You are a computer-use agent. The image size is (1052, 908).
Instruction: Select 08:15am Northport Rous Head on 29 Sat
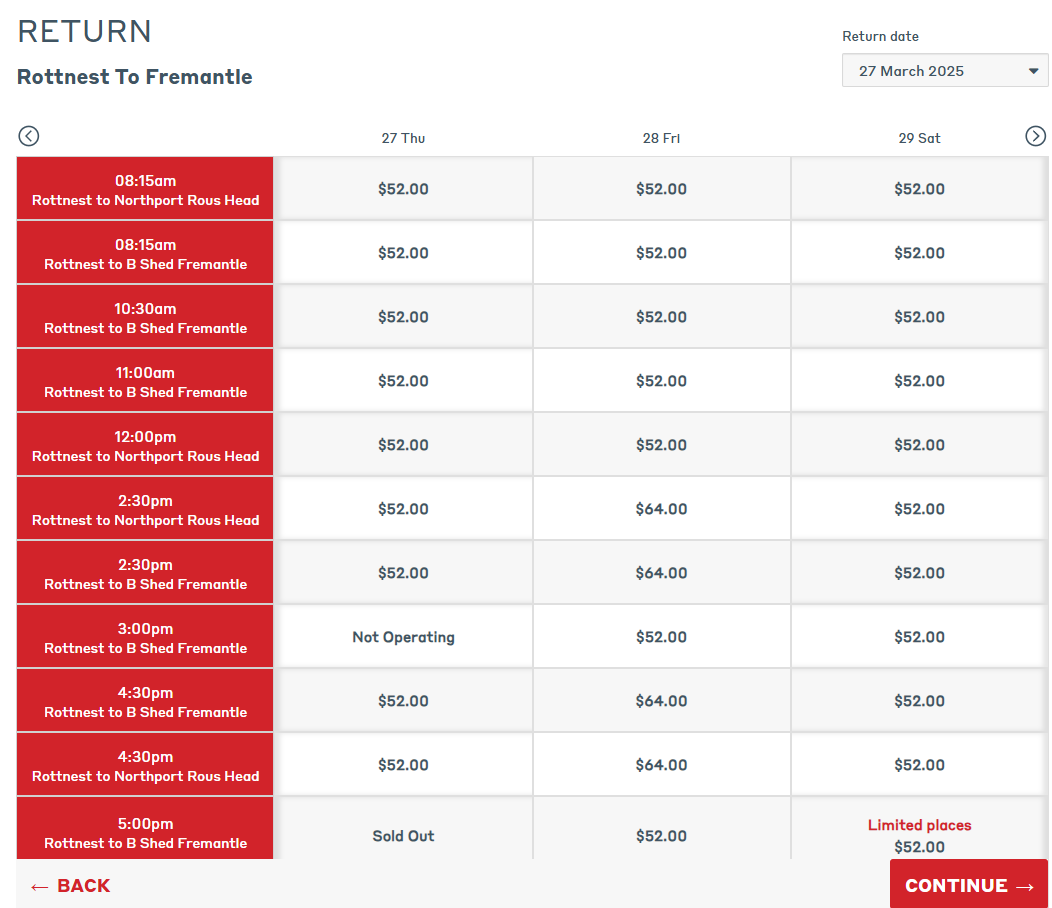[919, 189]
